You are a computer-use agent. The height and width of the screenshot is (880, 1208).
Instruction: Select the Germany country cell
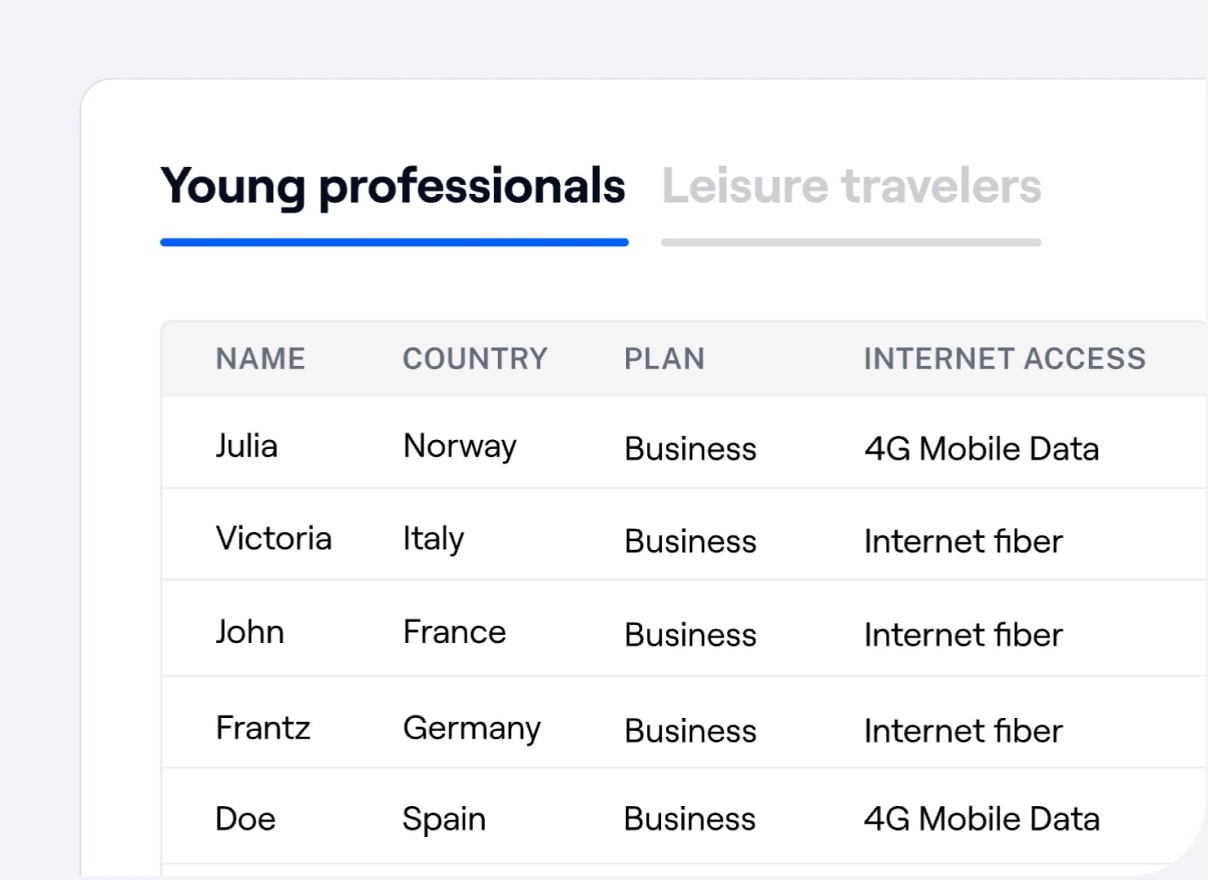471,729
